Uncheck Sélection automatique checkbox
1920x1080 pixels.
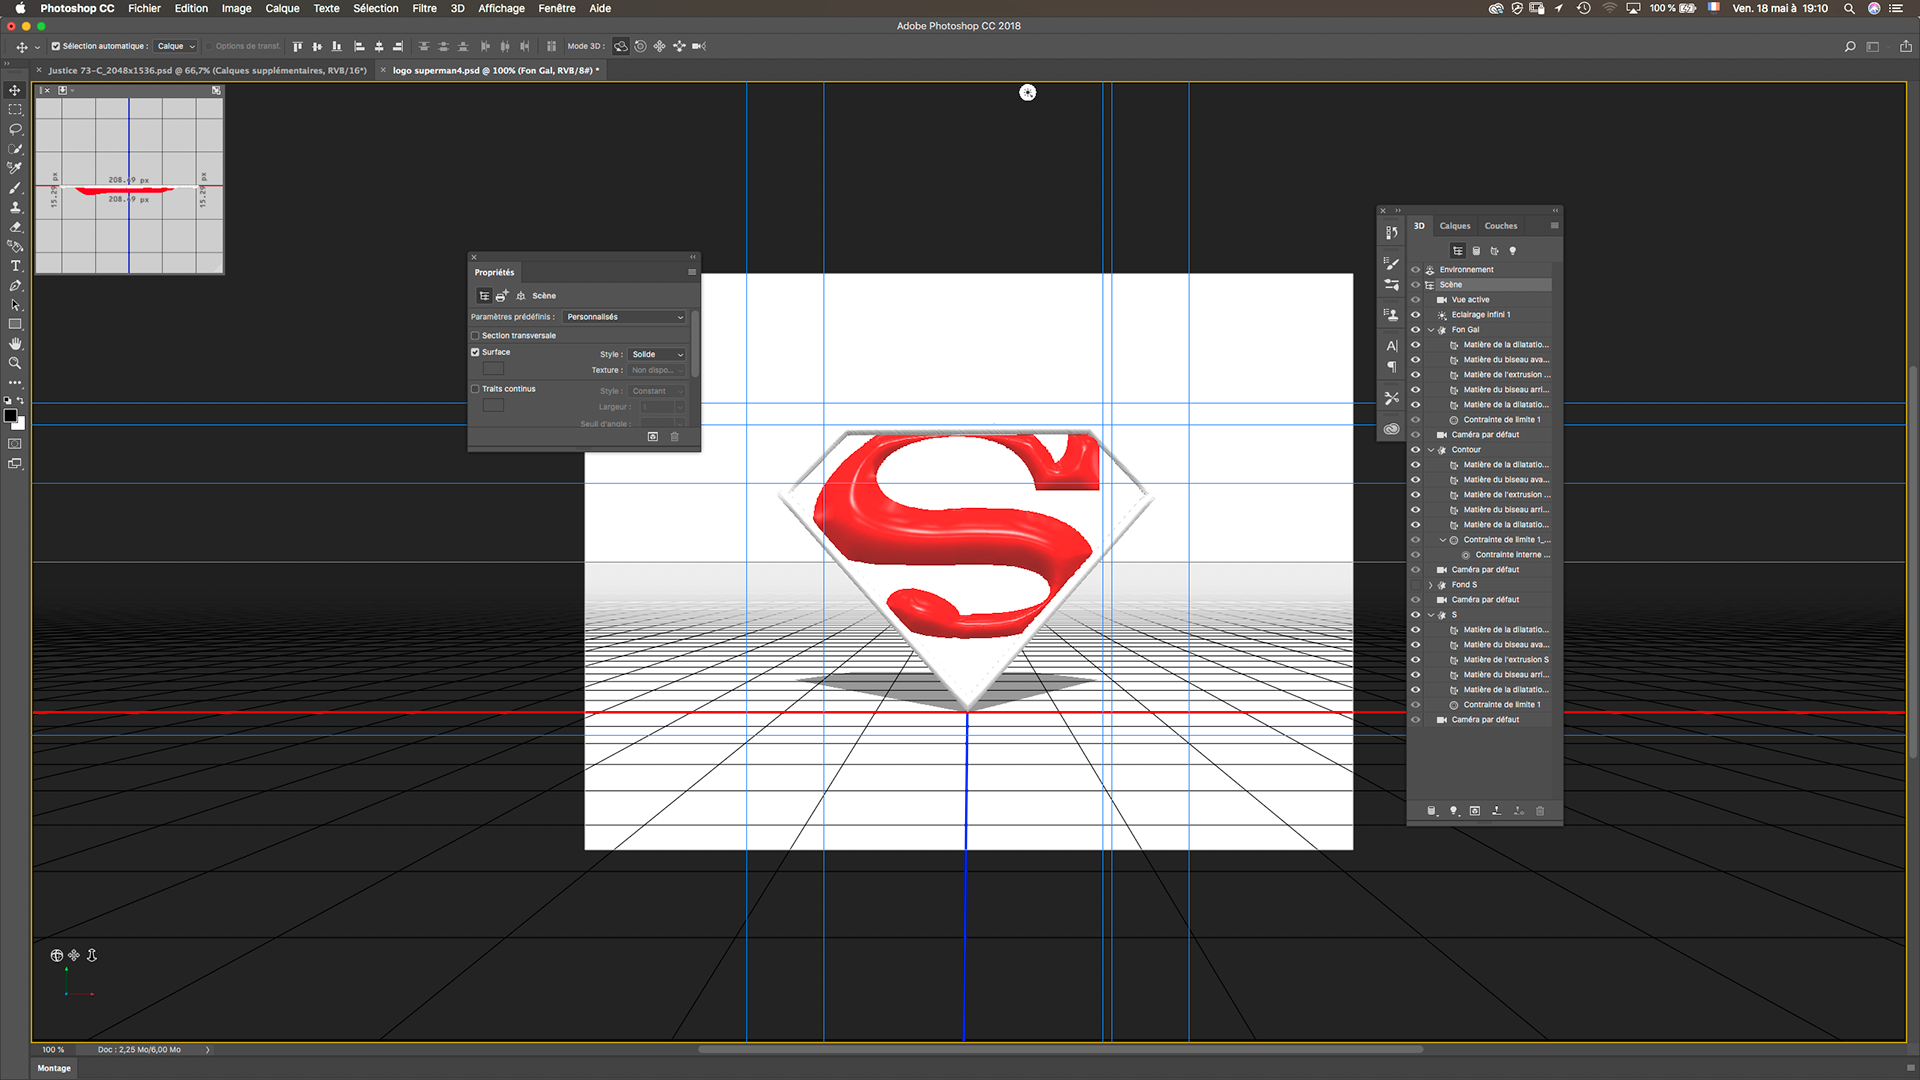pyautogui.click(x=56, y=46)
